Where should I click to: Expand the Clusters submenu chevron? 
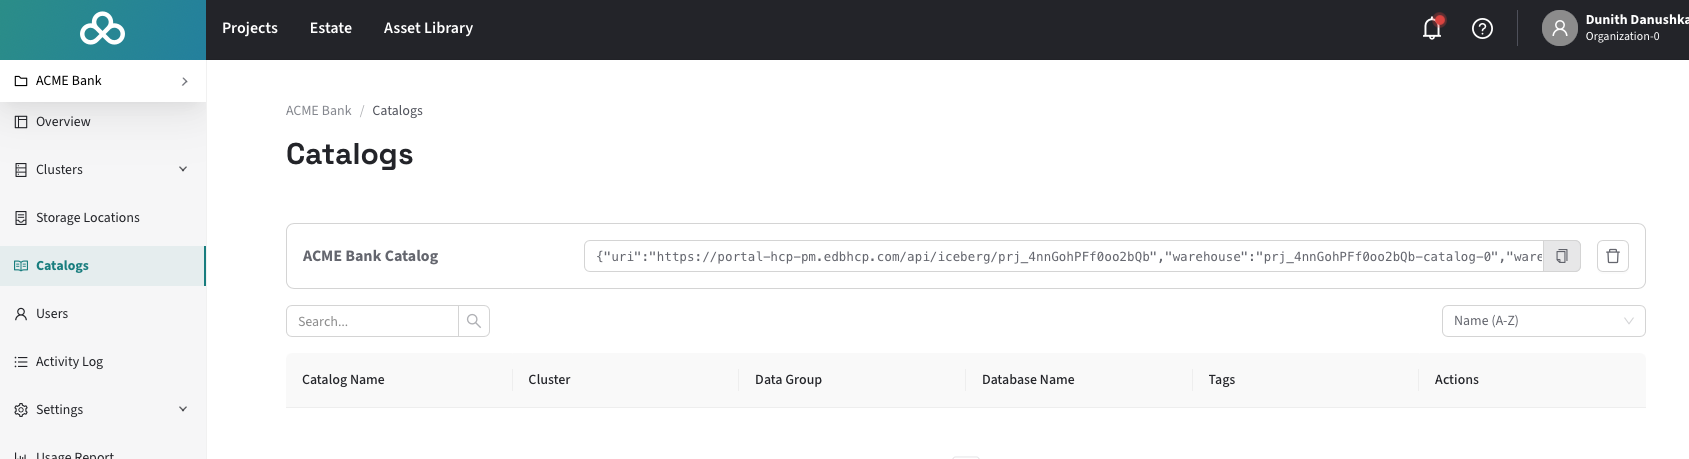pos(183,169)
